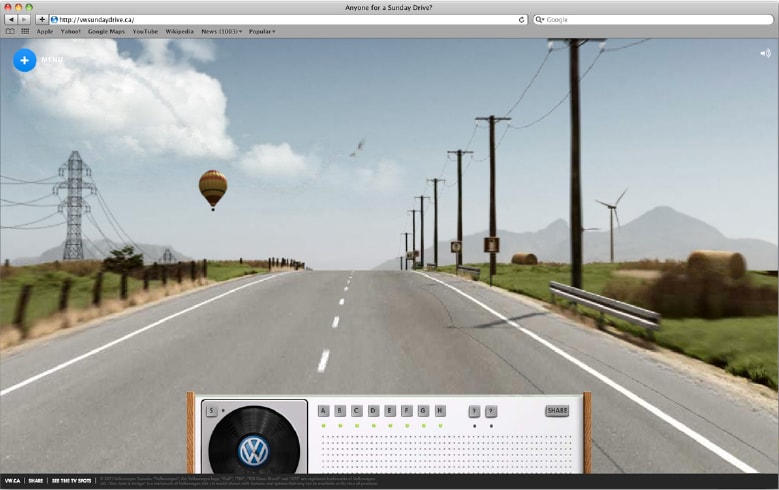Open the Google Maps bookmark
The image size is (779, 490).
pos(106,31)
